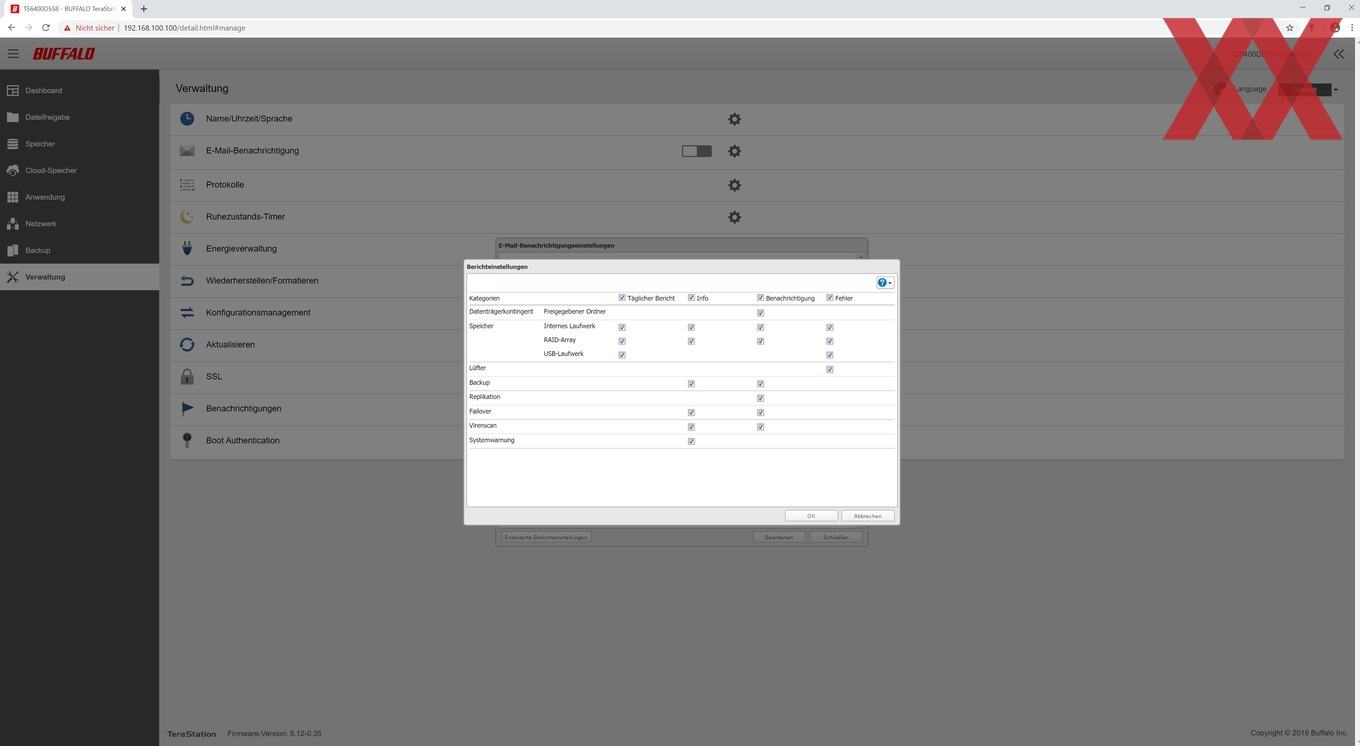1360x746 pixels.
Task: Toggle the Benachrichtigung header checkbox
Action: coord(760,298)
